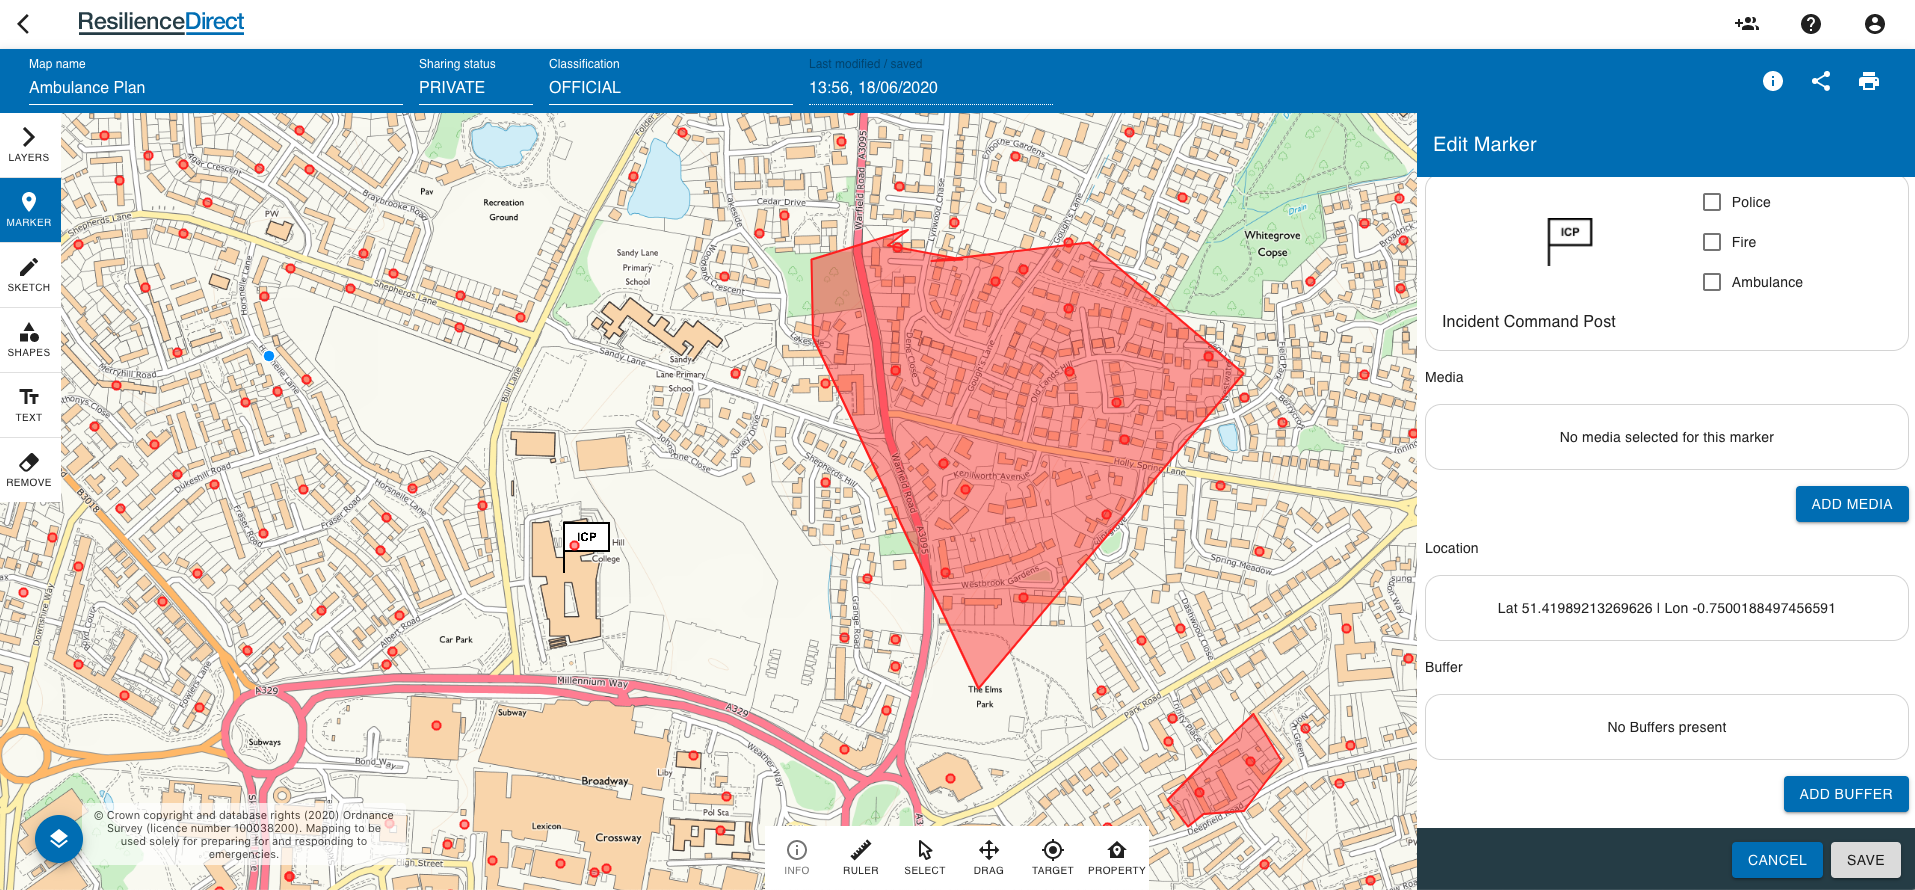Image resolution: width=1915 pixels, height=890 pixels.
Task: Open the user account profile icon
Action: (1875, 24)
